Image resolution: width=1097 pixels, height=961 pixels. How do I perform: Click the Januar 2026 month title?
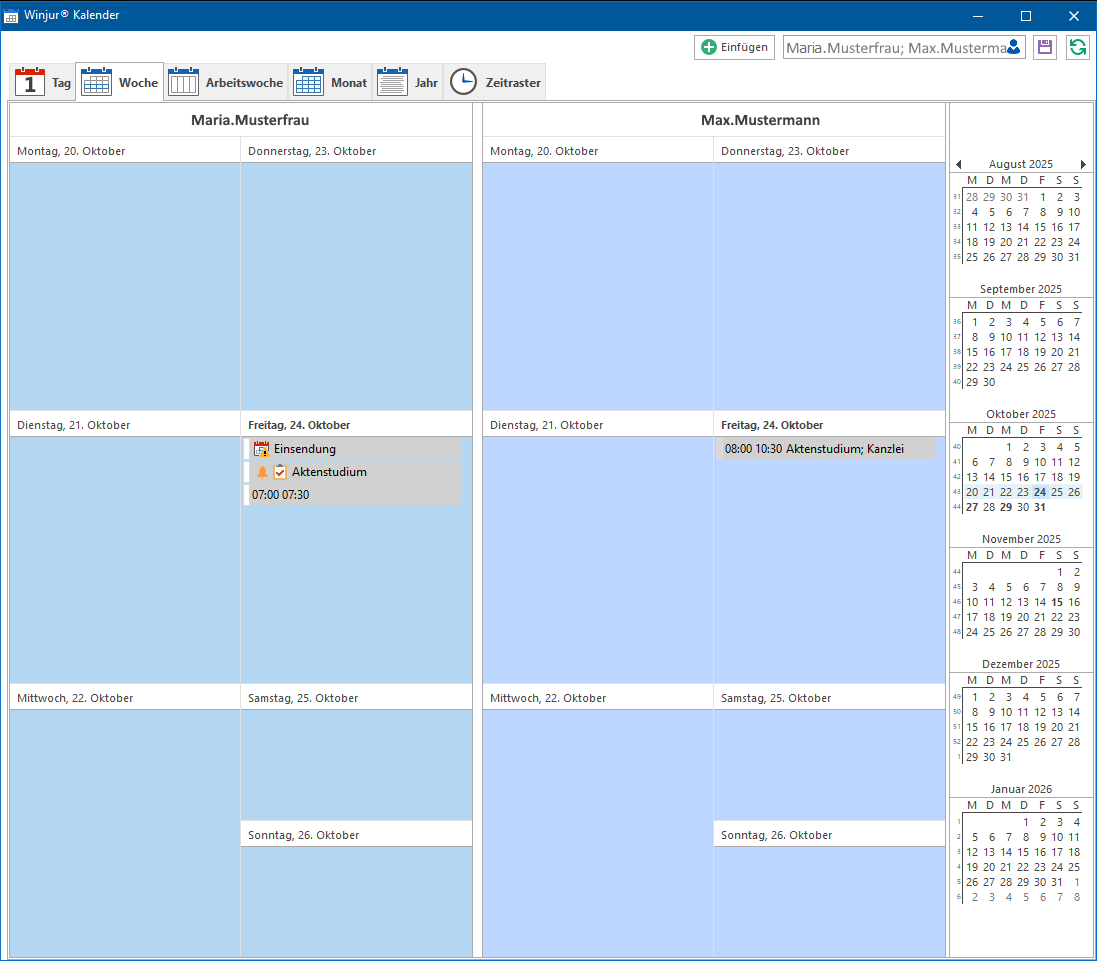[x=1020, y=789]
